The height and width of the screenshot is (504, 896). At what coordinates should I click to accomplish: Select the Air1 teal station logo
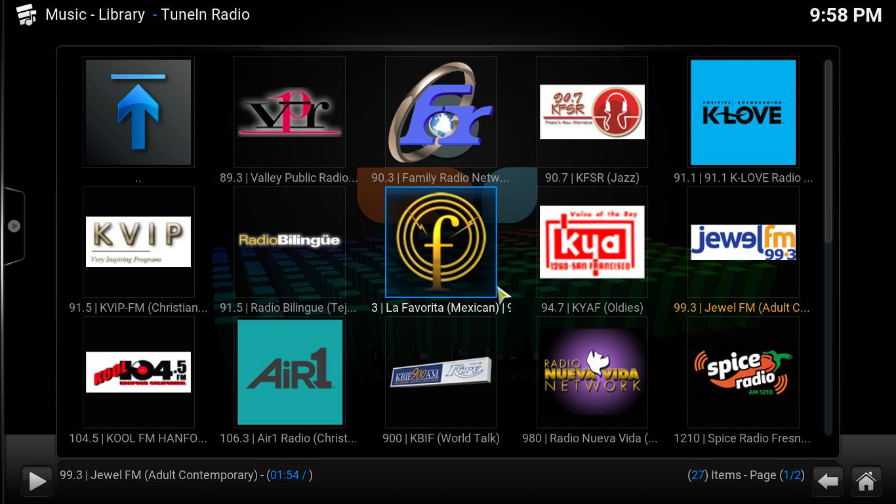290,373
